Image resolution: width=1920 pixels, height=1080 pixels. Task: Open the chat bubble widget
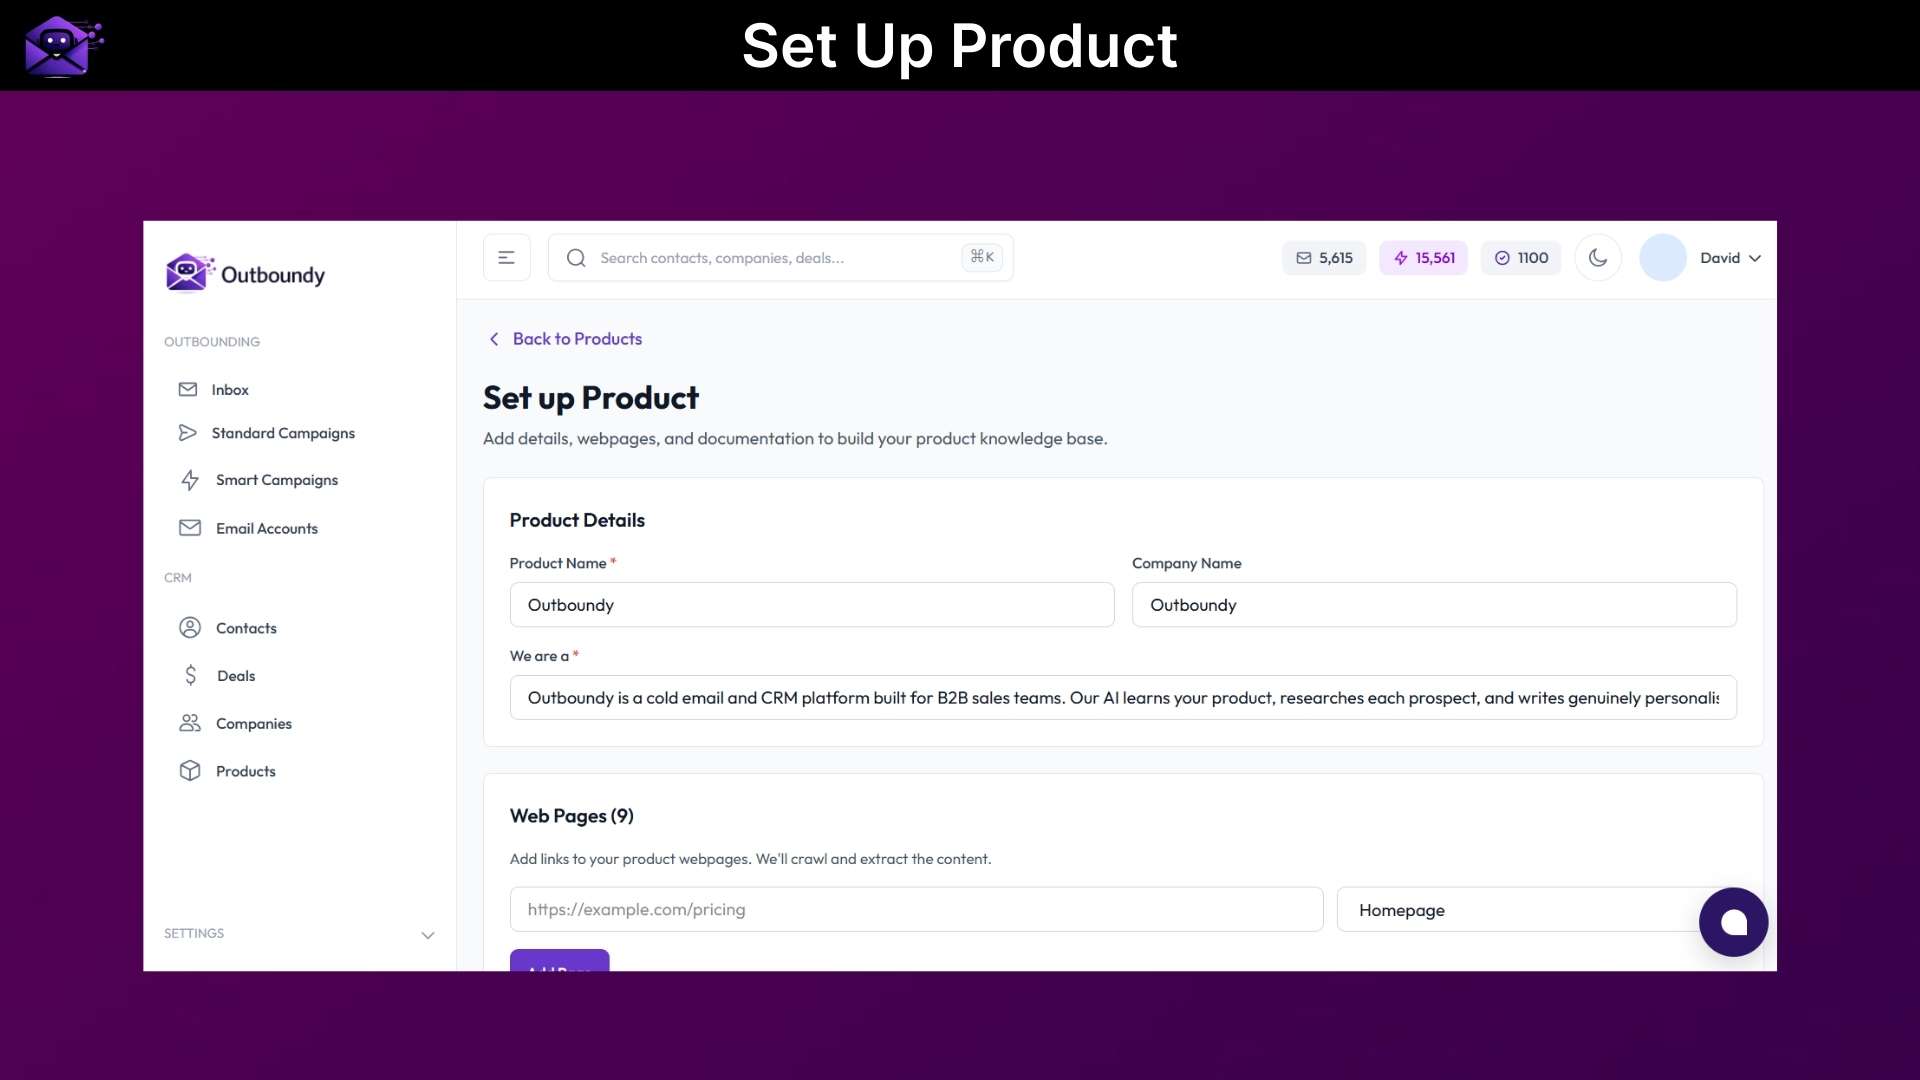pyautogui.click(x=1733, y=921)
